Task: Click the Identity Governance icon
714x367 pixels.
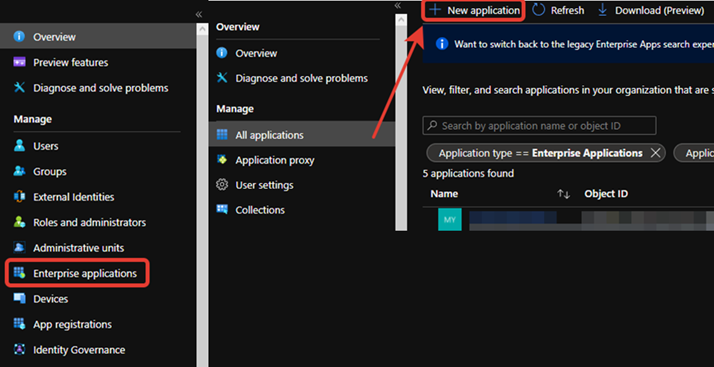Action: pyautogui.click(x=19, y=350)
